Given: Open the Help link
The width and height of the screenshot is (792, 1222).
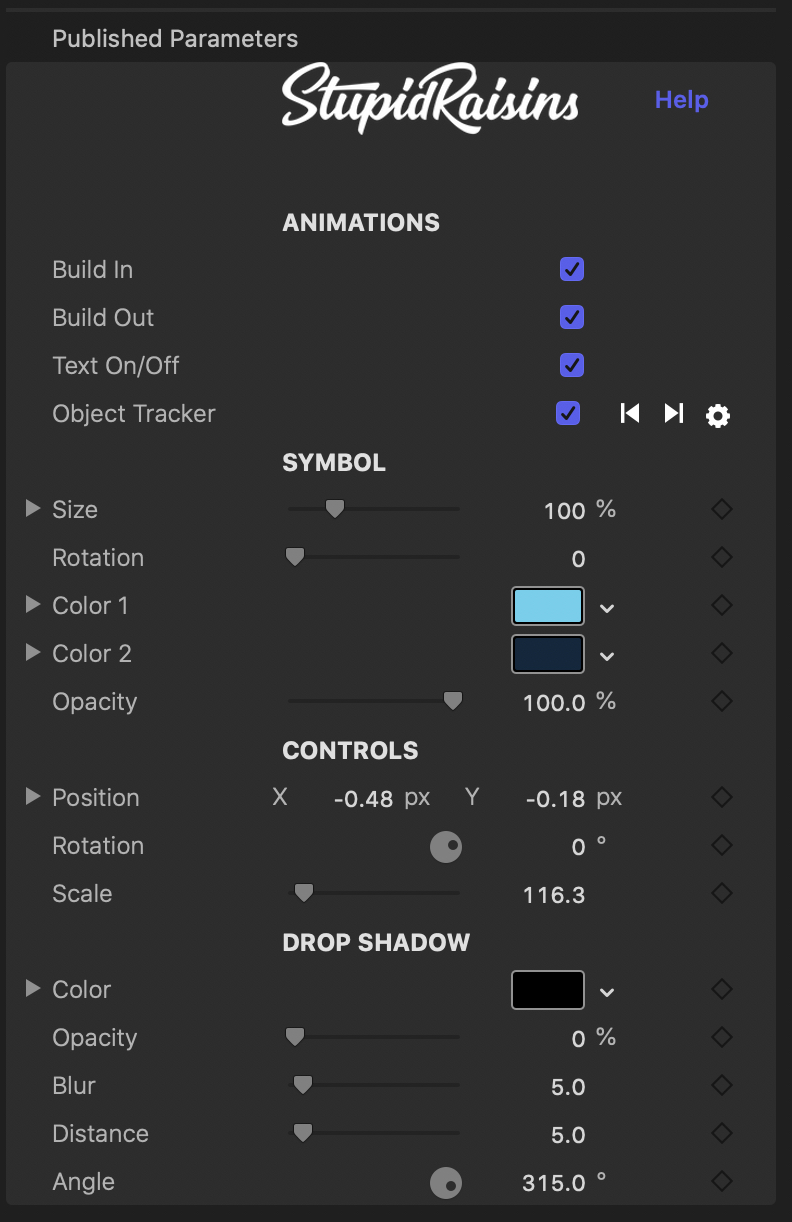Looking at the screenshot, I should click(681, 100).
